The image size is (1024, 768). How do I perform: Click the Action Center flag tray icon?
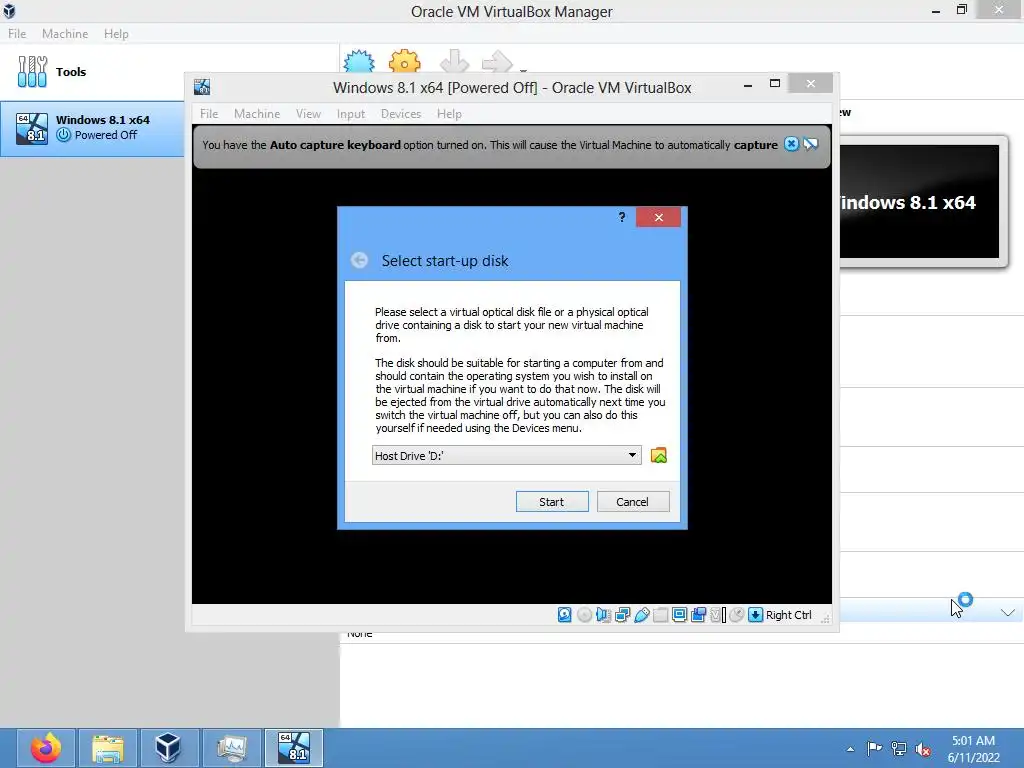pos(874,748)
